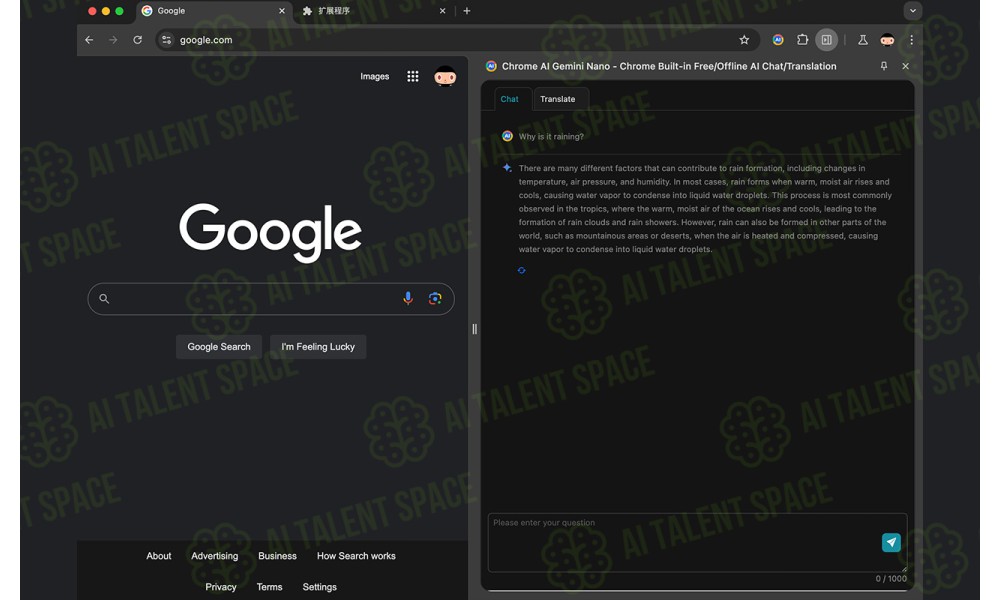Image resolution: width=1000 pixels, height=600 pixels.
Task: Switch to the 扩展程序 tab
Action: coord(373,11)
